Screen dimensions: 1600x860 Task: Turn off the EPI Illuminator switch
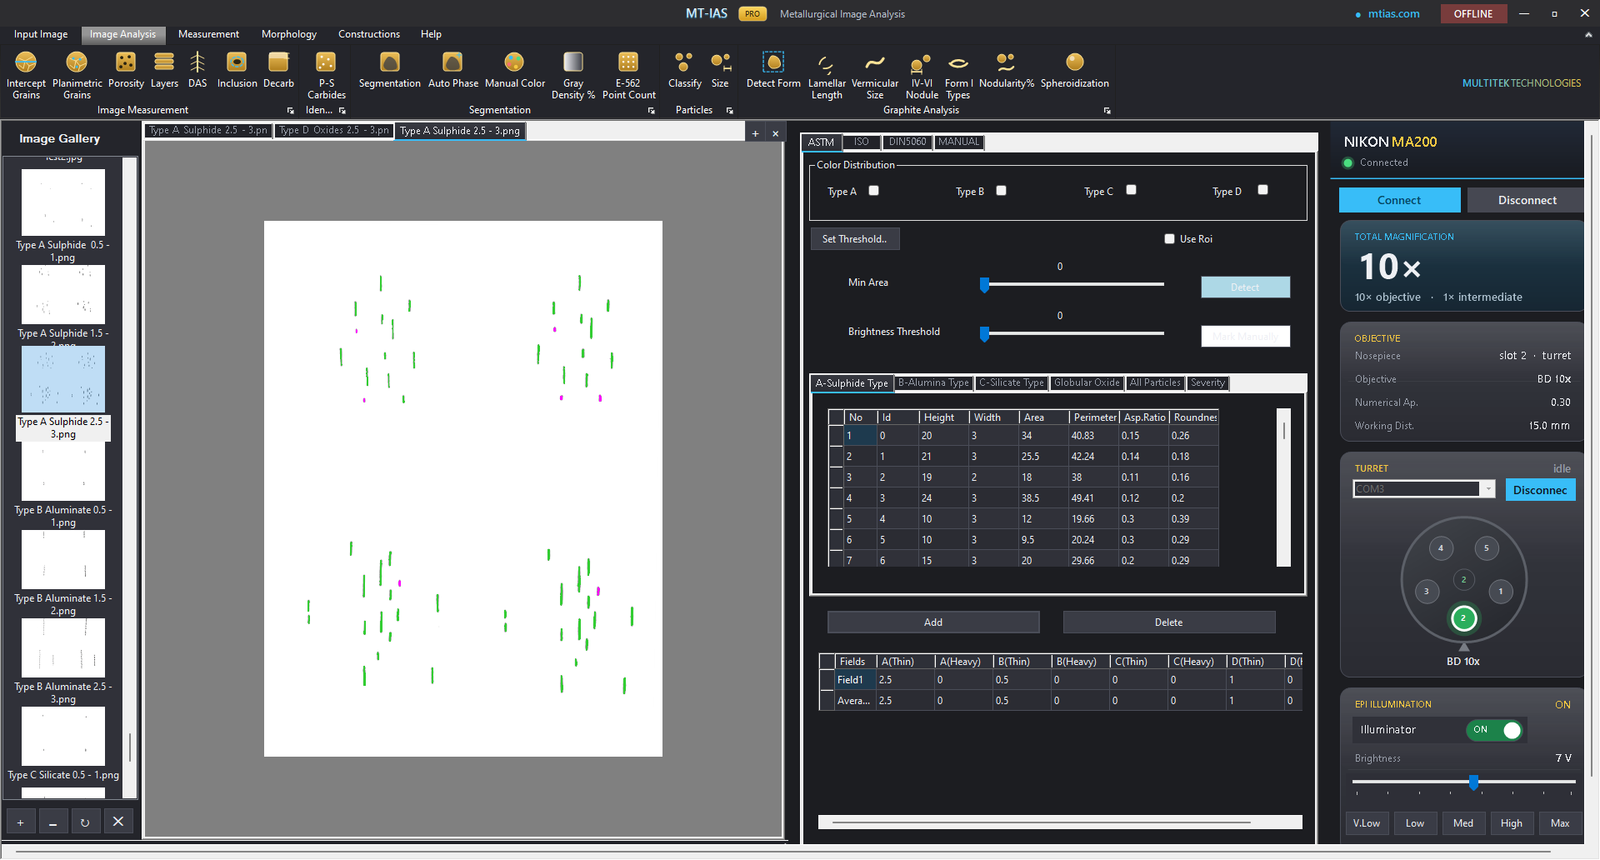click(1495, 730)
